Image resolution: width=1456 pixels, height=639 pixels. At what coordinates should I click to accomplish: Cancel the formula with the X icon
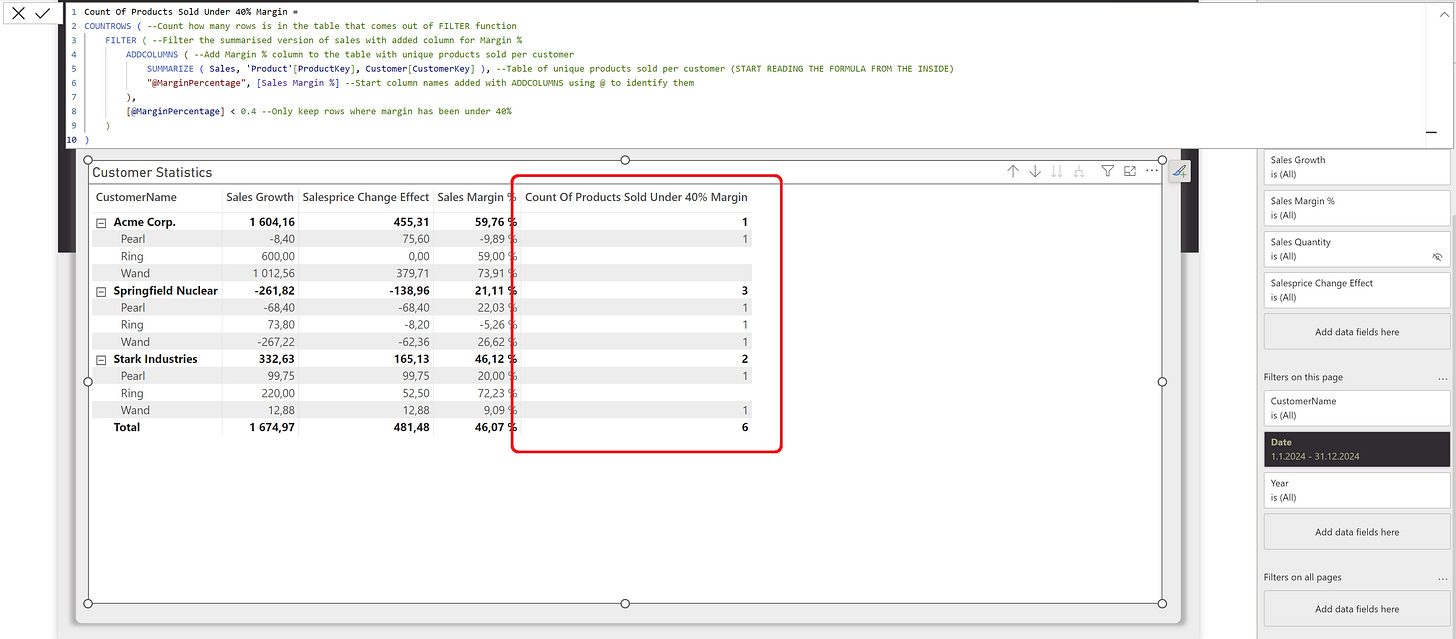coord(18,13)
